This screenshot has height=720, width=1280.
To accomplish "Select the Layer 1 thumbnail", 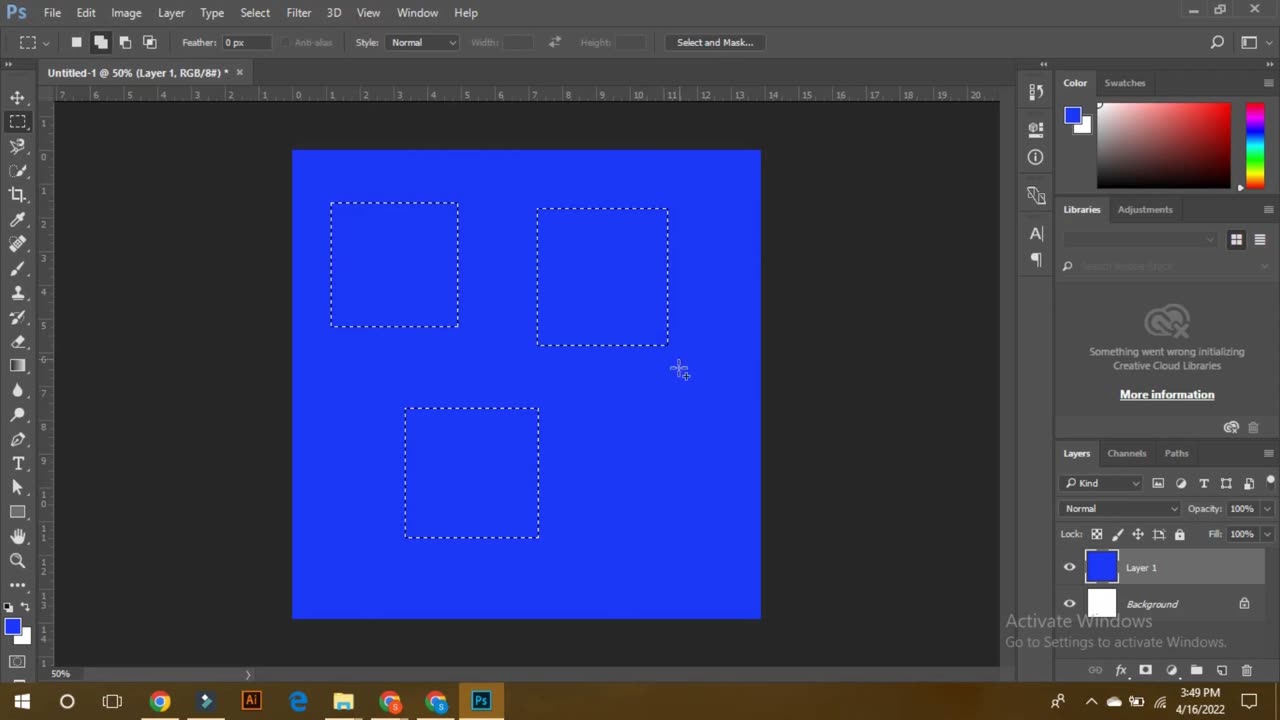I will [1101, 567].
